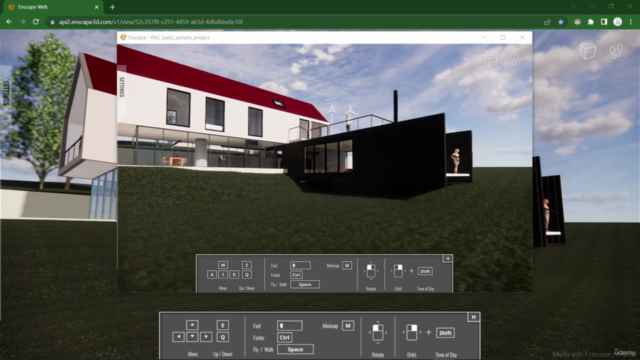Maximize the Enscape window
This screenshot has width=640, height=360.
coord(502,37)
